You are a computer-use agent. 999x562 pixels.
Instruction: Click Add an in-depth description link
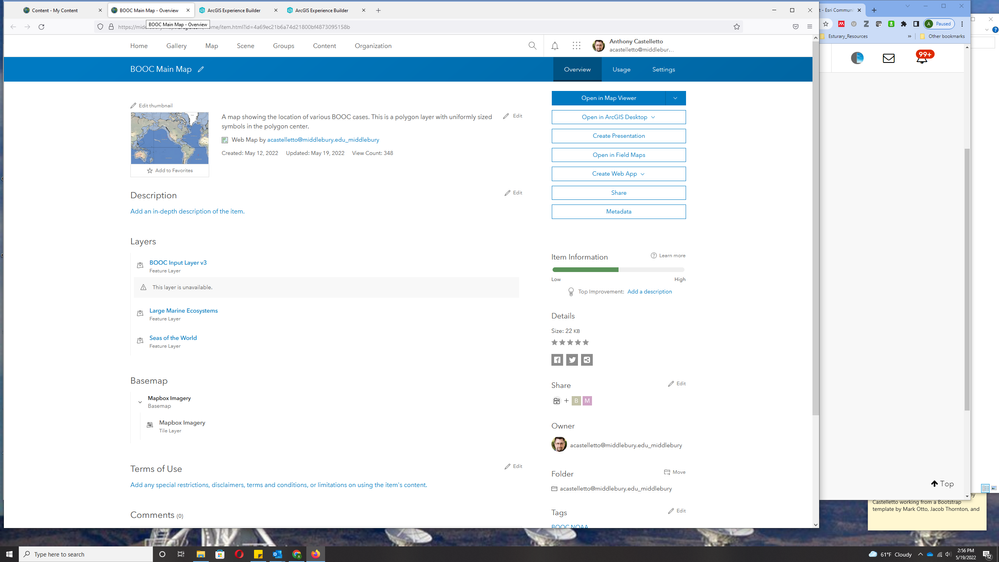[187, 212]
